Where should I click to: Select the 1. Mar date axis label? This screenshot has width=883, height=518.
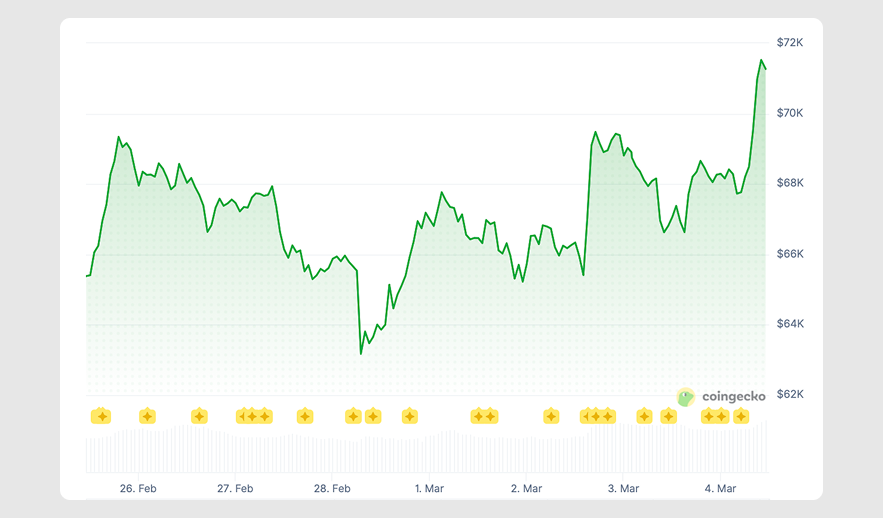[x=429, y=489]
